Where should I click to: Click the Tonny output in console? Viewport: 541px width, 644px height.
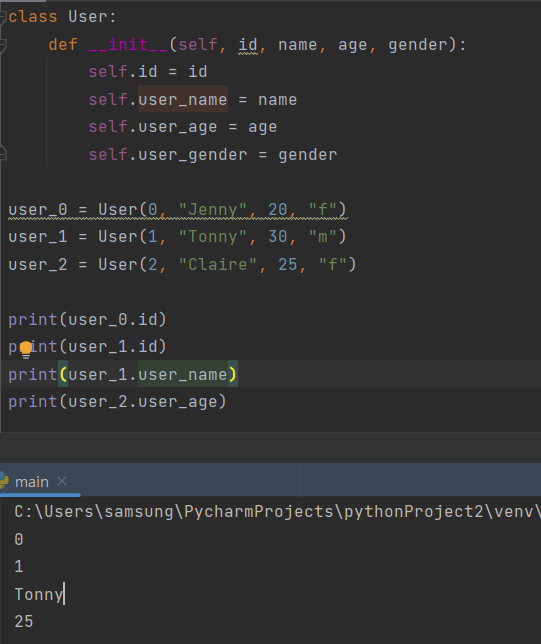[x=39, y=594]
